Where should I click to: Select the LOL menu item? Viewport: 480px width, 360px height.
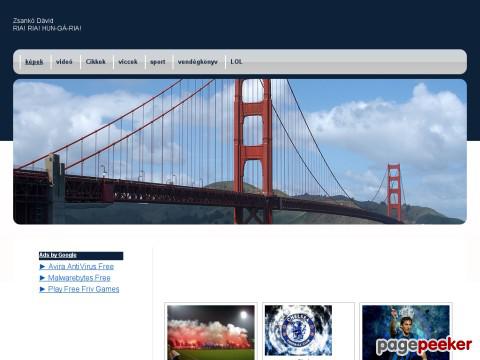tap(236, 62)
